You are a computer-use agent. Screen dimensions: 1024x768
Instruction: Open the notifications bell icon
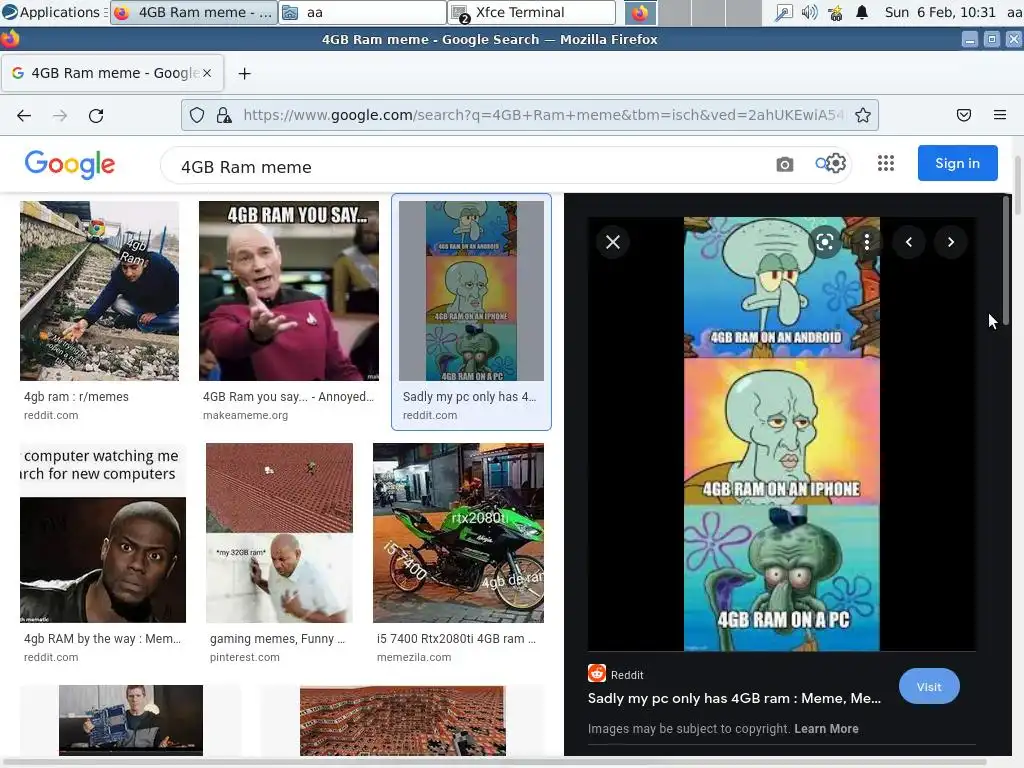862,12
